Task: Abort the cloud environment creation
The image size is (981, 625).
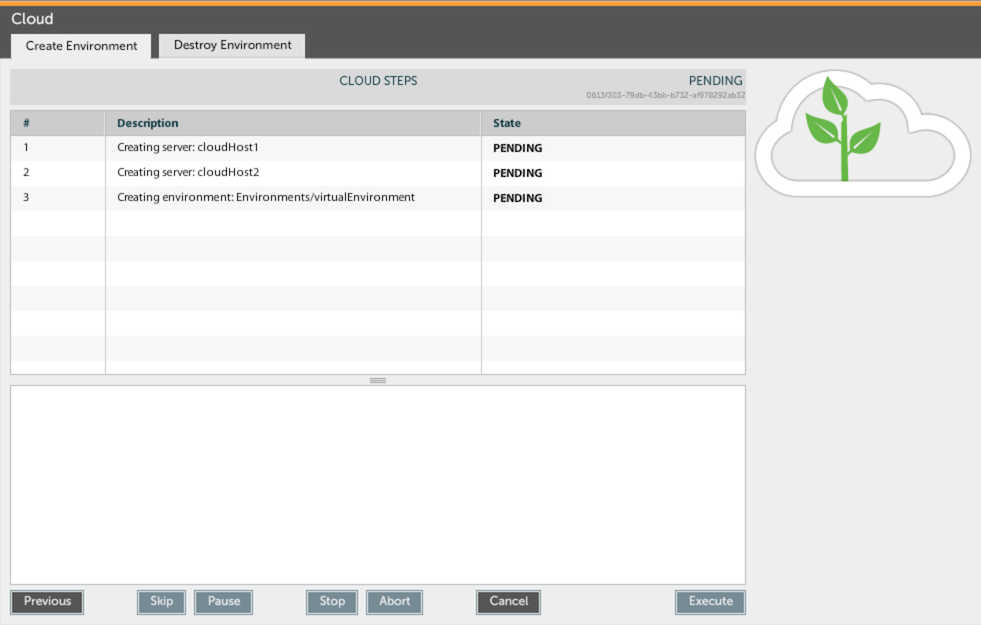Action: [x=394, y=602]
